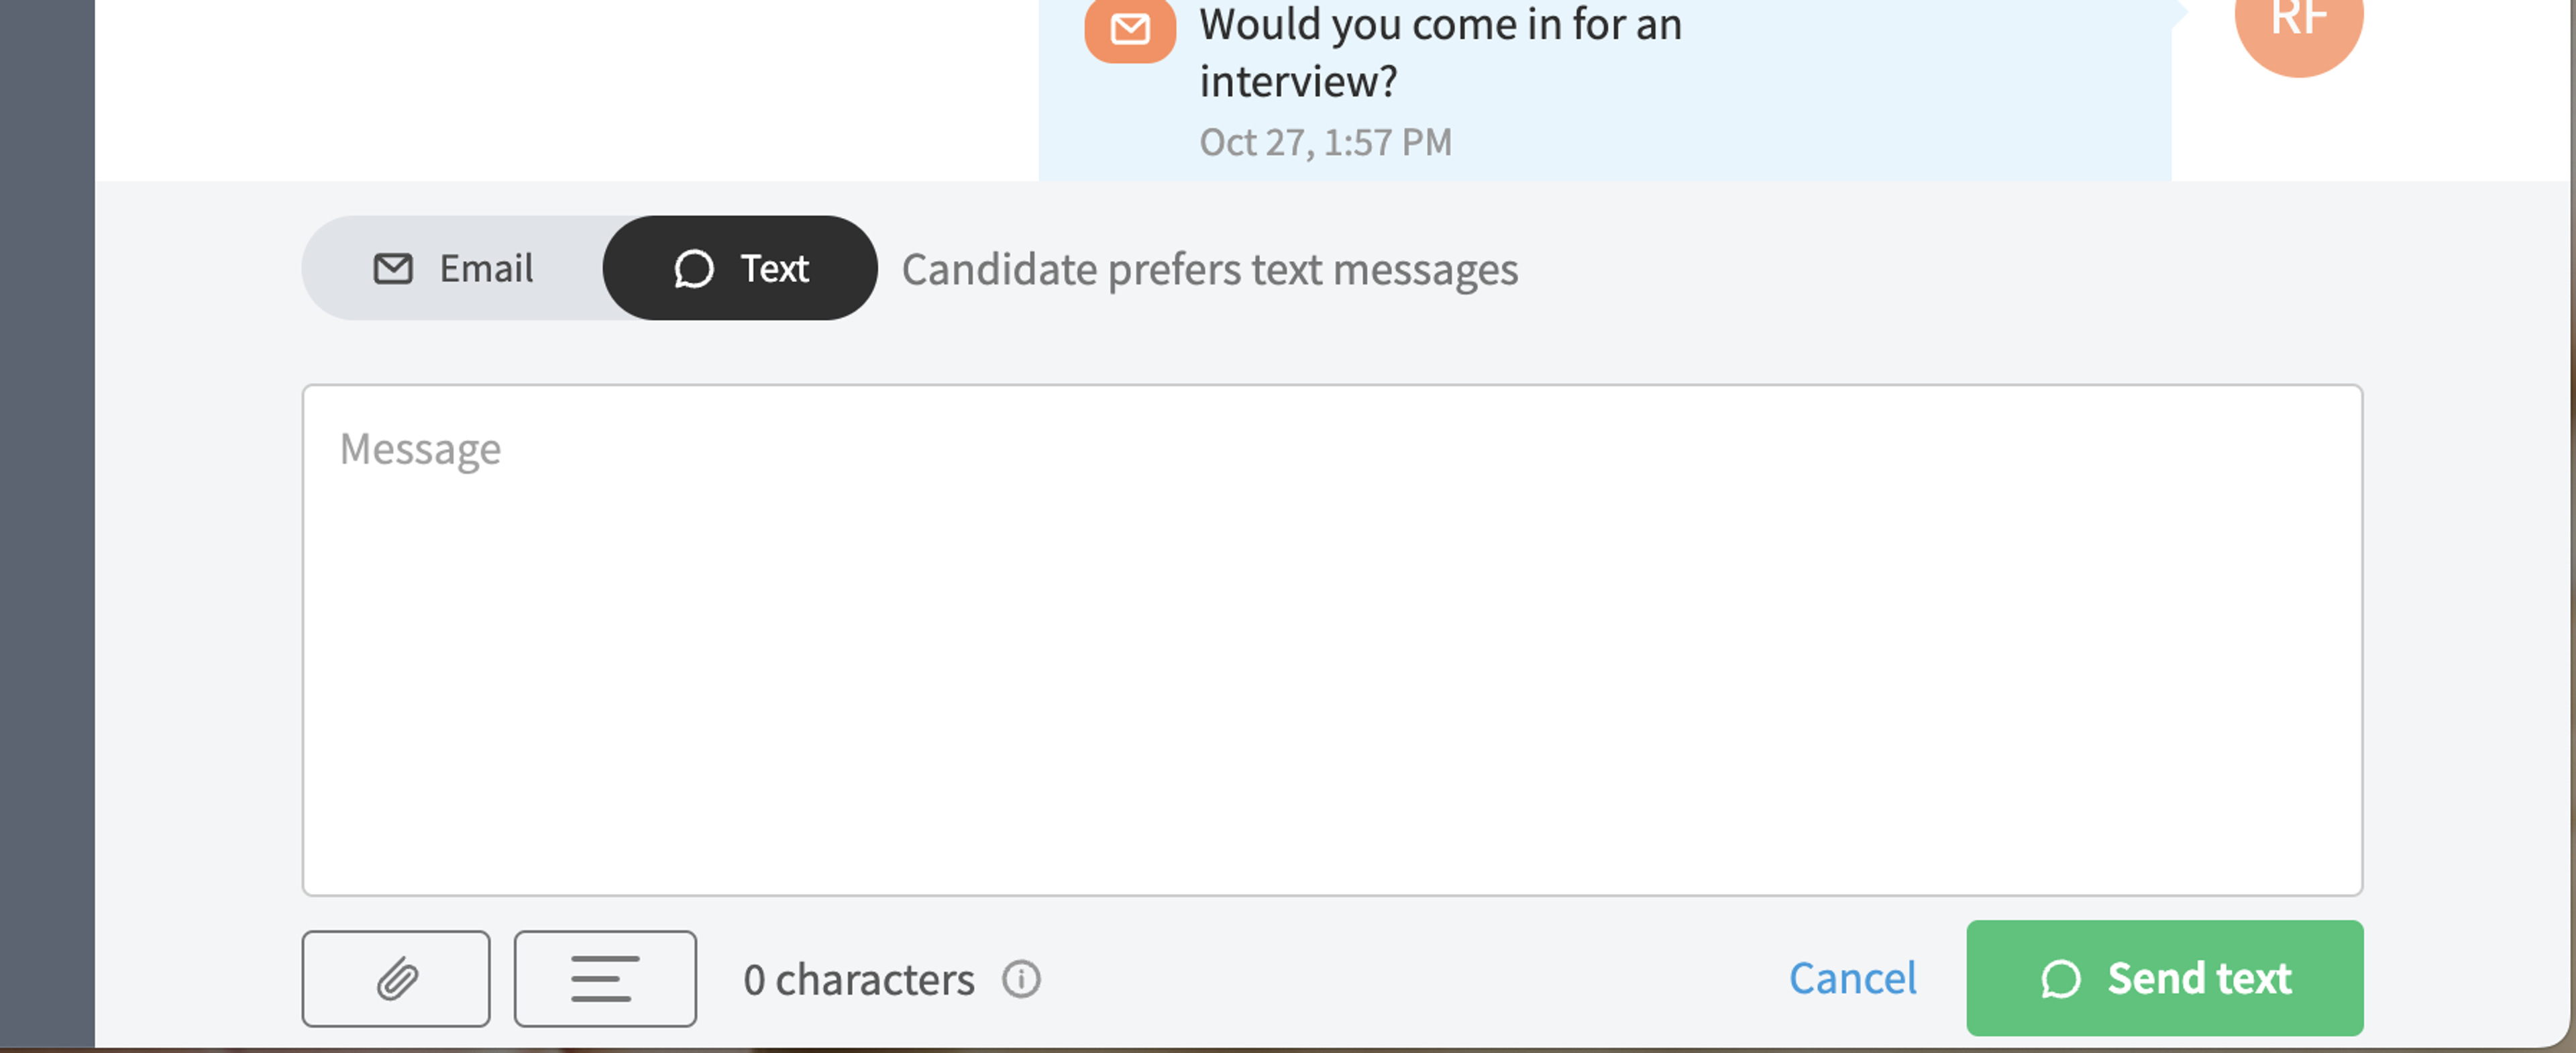Image resolution: width=2576 pixels, height=1053 pixels.
Task: Attach a file with the paperclip button
Action: click(x=396, y=978)
